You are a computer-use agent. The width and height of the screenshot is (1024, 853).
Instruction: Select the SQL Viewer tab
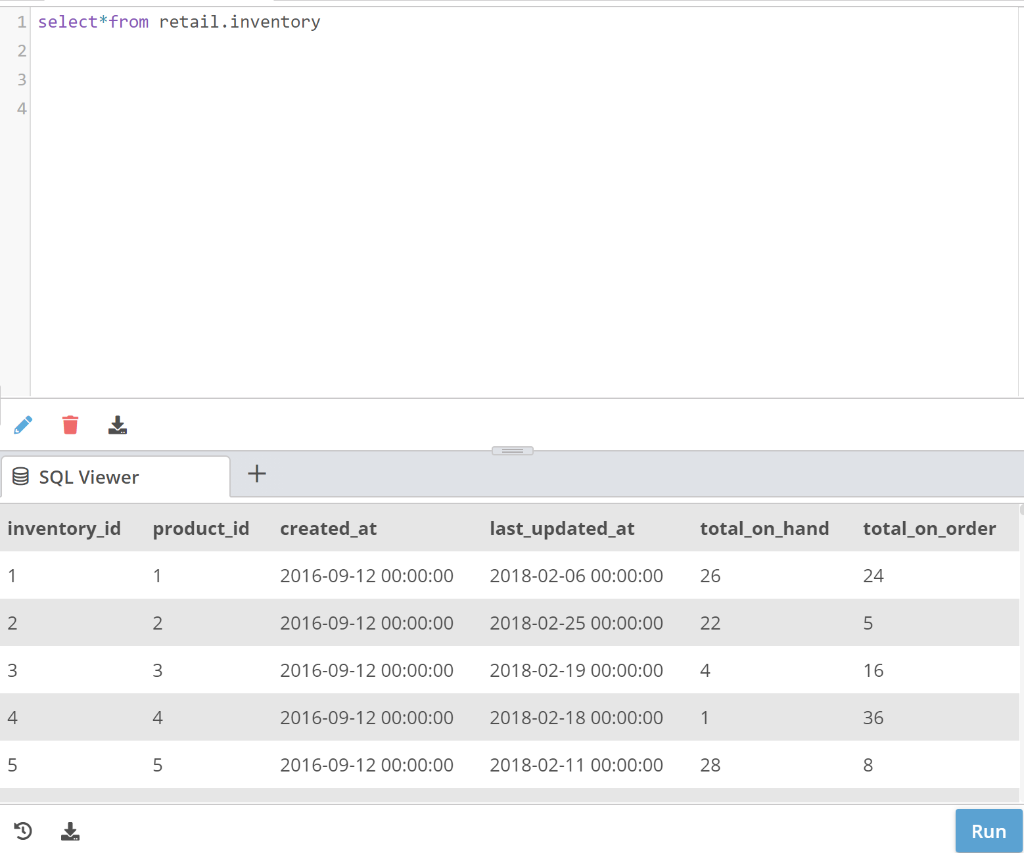[96, 477]
